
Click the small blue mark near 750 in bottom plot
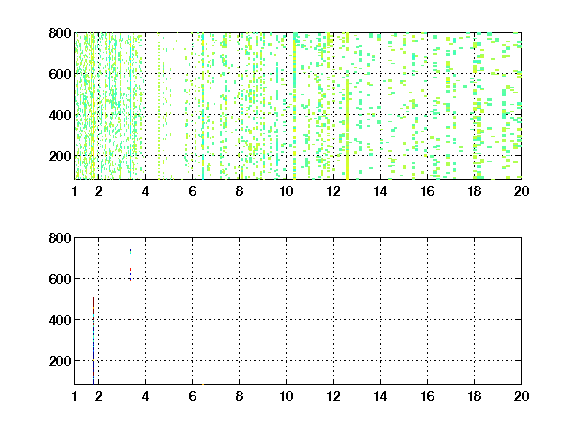(130, 251)
